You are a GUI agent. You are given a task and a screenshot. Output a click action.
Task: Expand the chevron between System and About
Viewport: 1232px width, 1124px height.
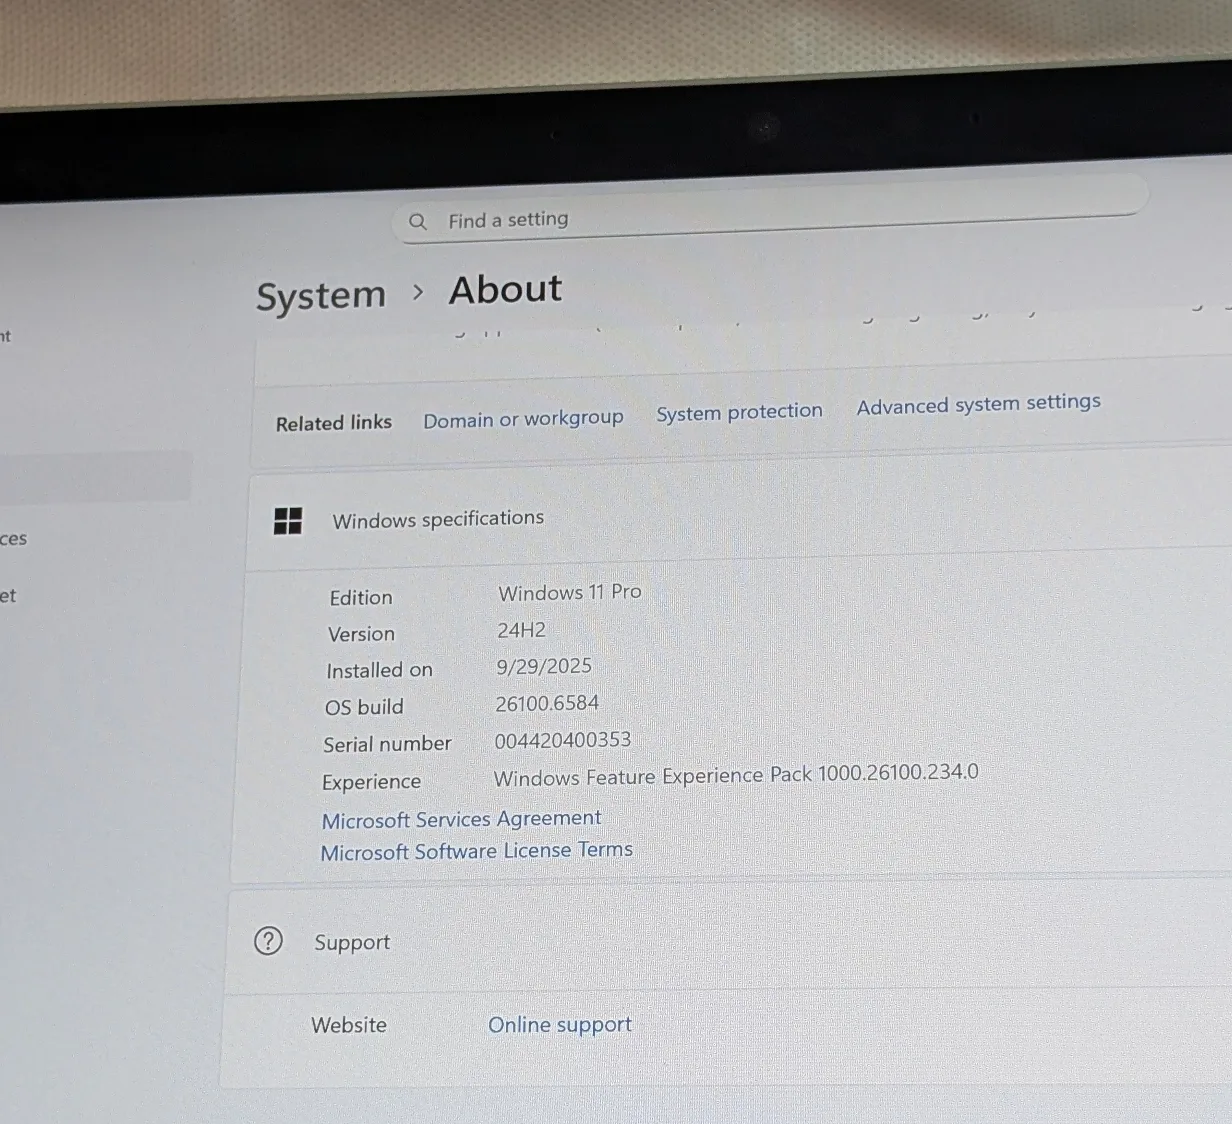tap(418, 293)
